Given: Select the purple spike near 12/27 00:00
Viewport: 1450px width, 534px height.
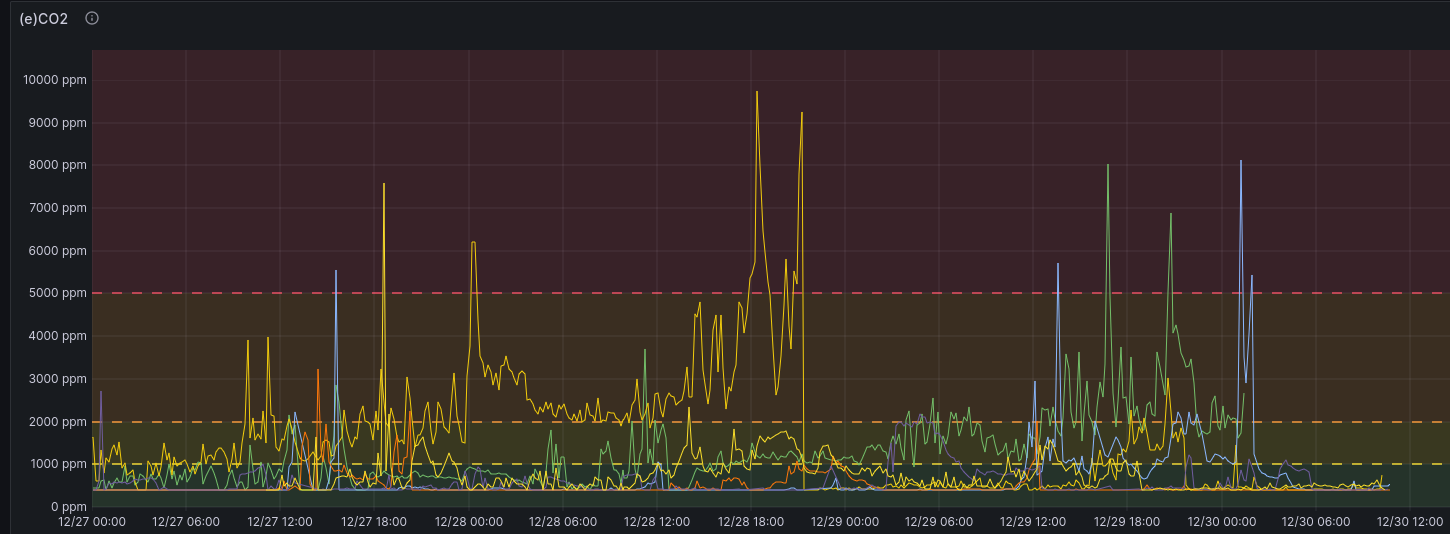Looking at the screenshot, I should click(101, 393).
